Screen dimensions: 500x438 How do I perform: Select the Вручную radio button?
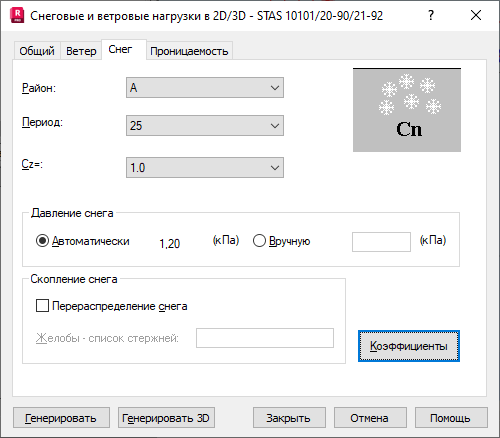point(259,241)
